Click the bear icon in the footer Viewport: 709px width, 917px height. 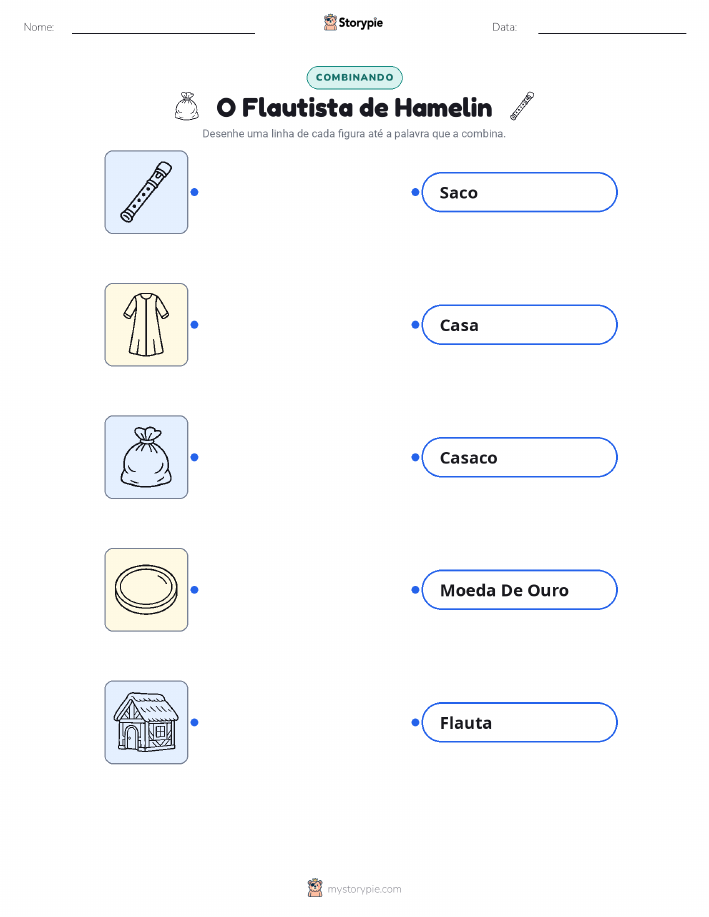click(x=315, y=888)
